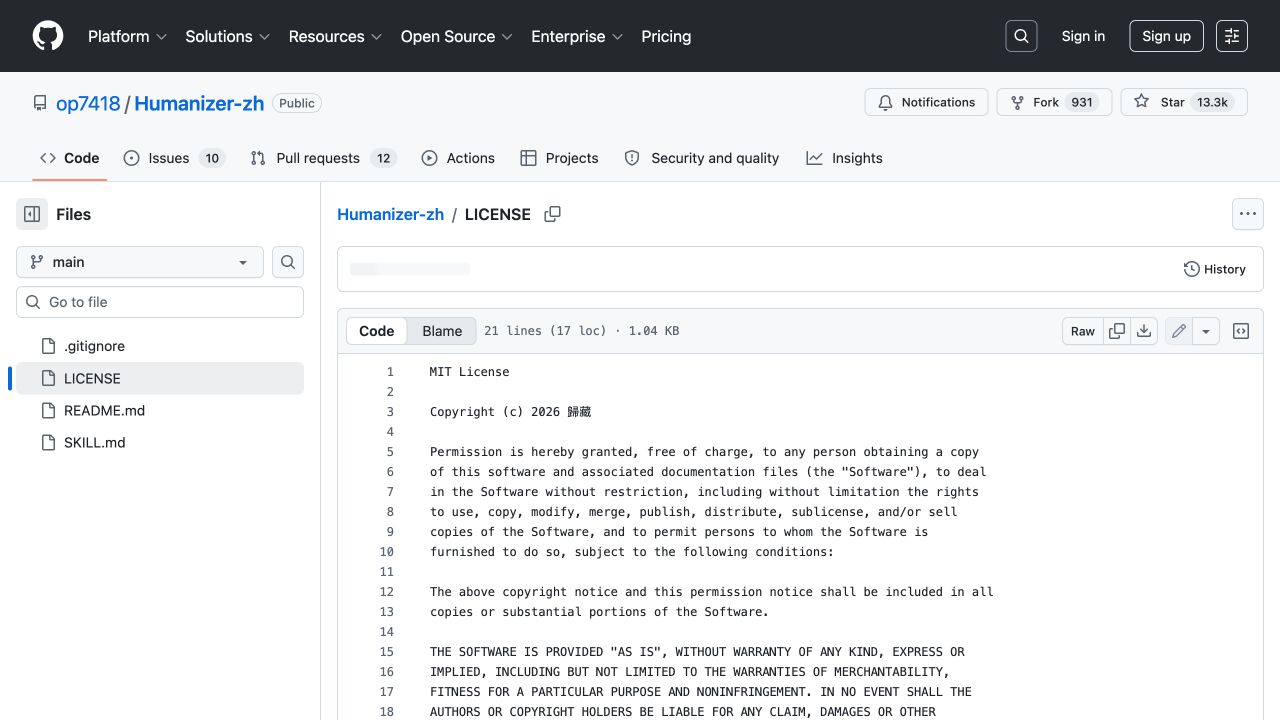Image resolution: width=1280 pixels, height=720 pixels.
Task: Click the notifications bell icon
Action: point(885,102)
